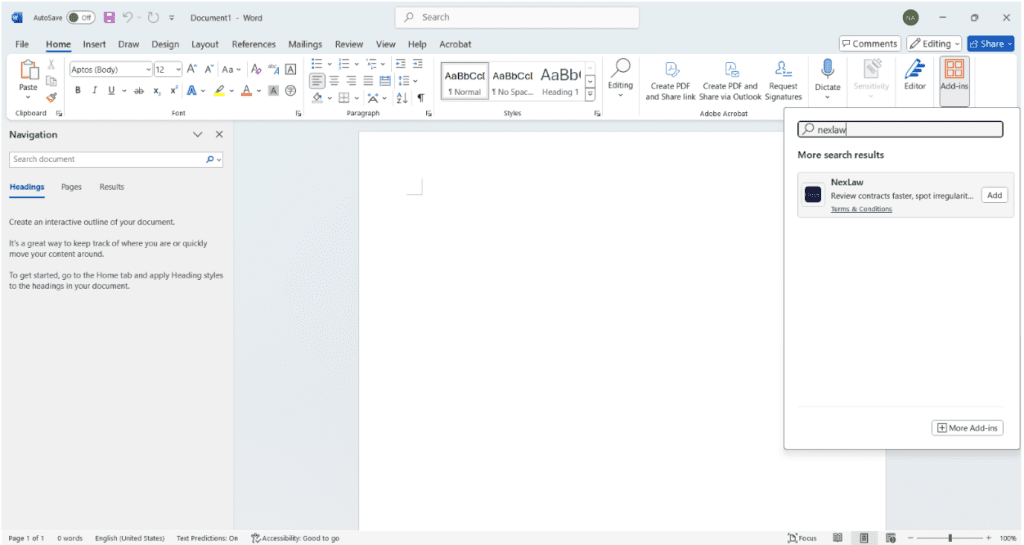1024x545 pixels.
Task: Open the Review tab
Action: click(x=349, y=44)
